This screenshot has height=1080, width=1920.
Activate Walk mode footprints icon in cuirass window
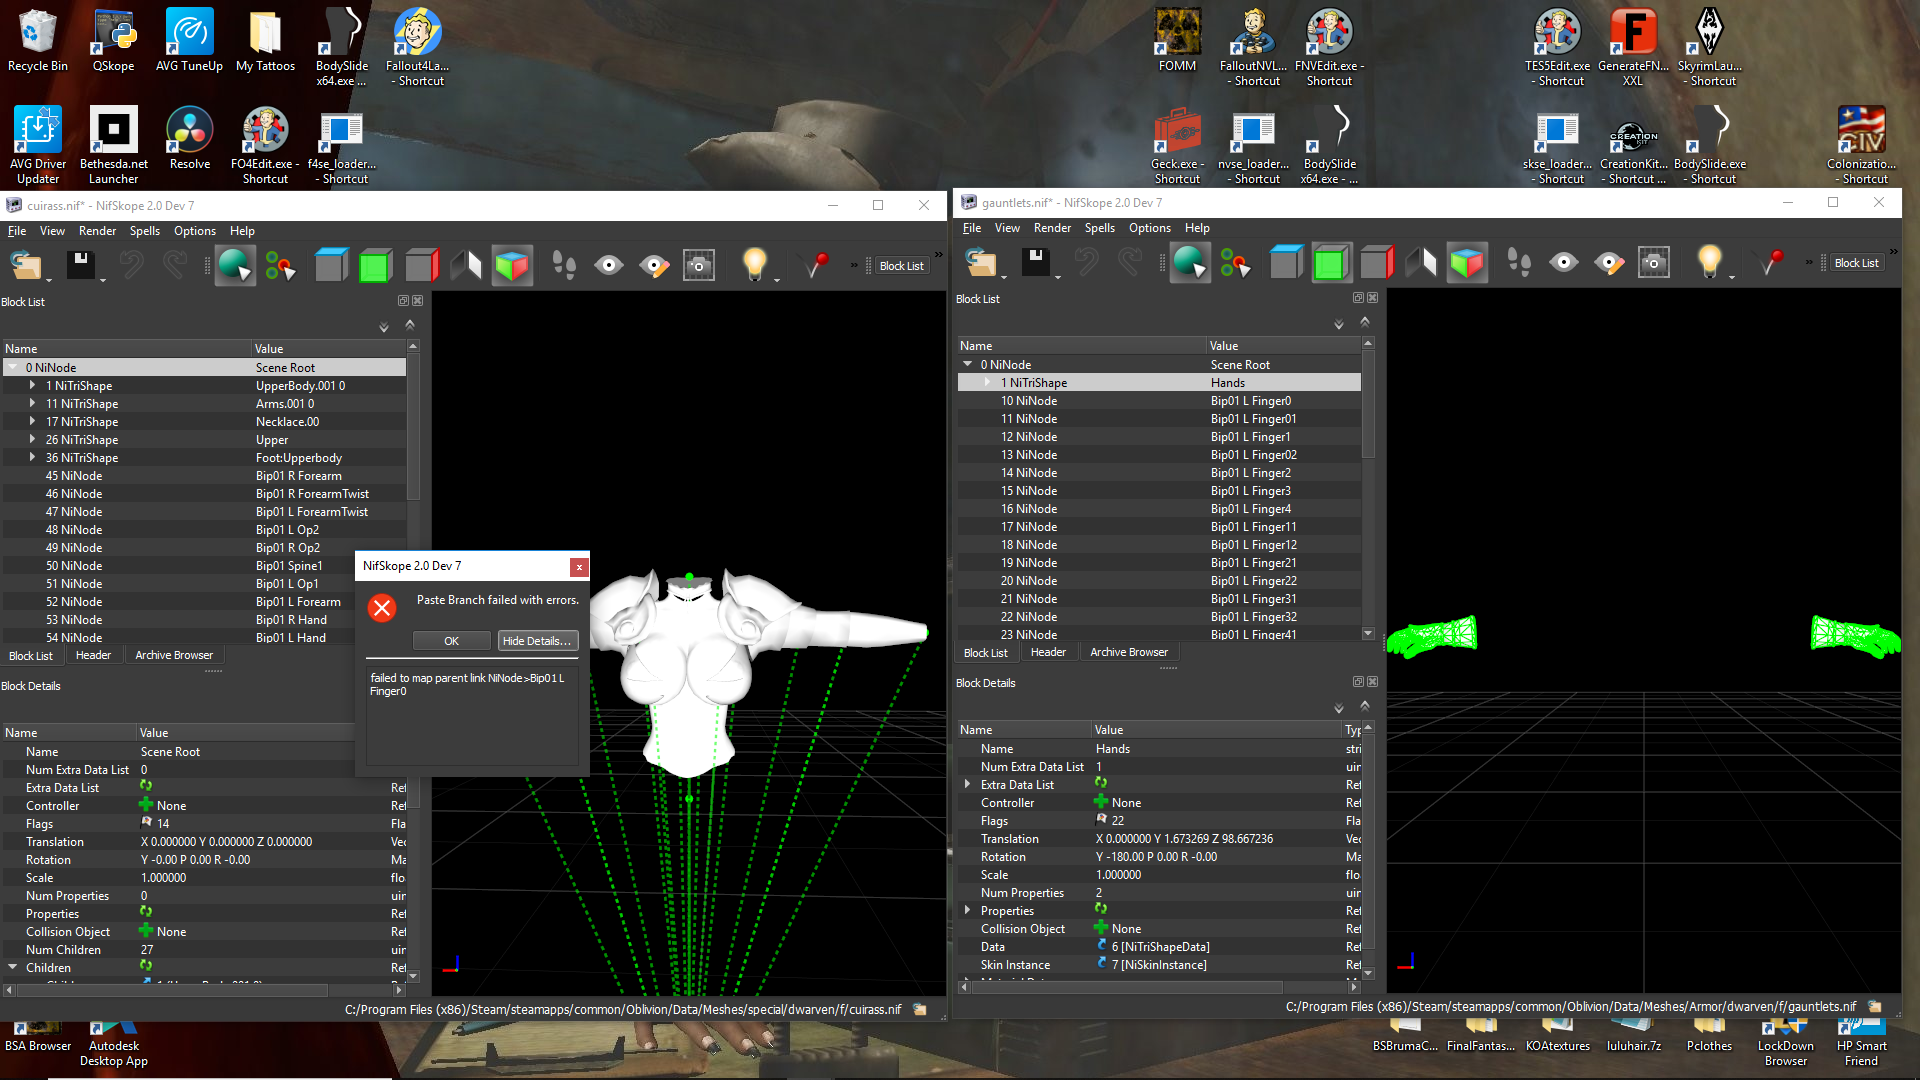563,265
